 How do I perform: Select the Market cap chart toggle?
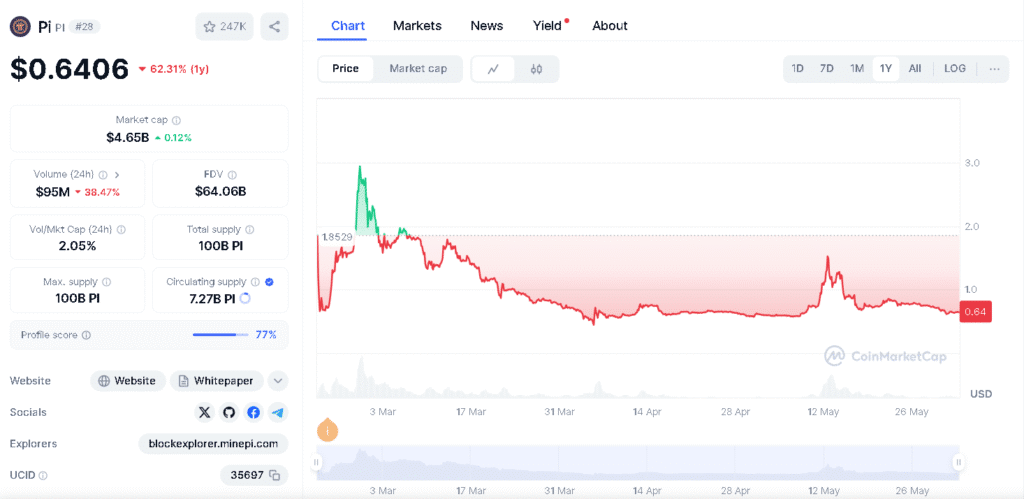tap(418, 69)
